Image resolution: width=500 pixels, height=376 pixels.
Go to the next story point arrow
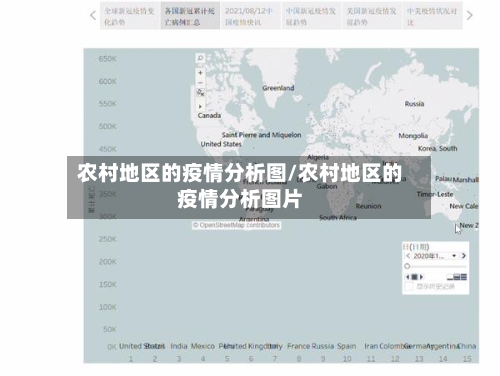[470, 15]
